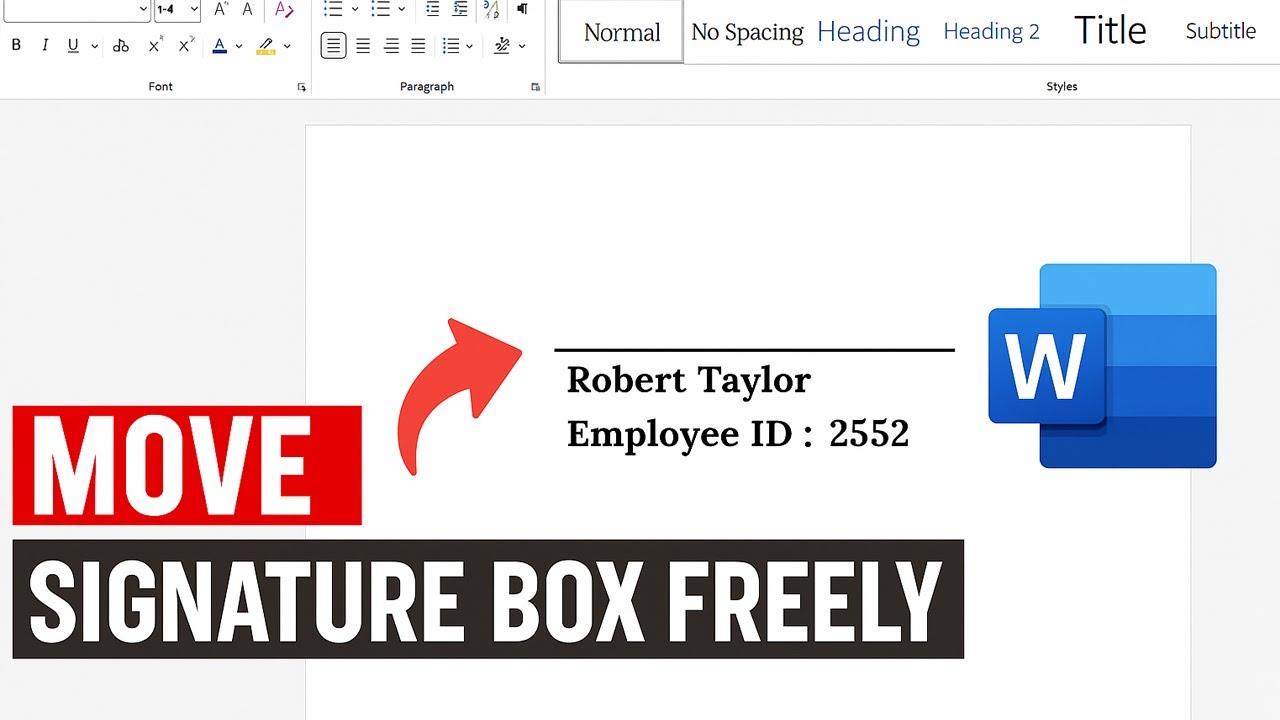Toggle bold formatting

[x=16, y=46]
